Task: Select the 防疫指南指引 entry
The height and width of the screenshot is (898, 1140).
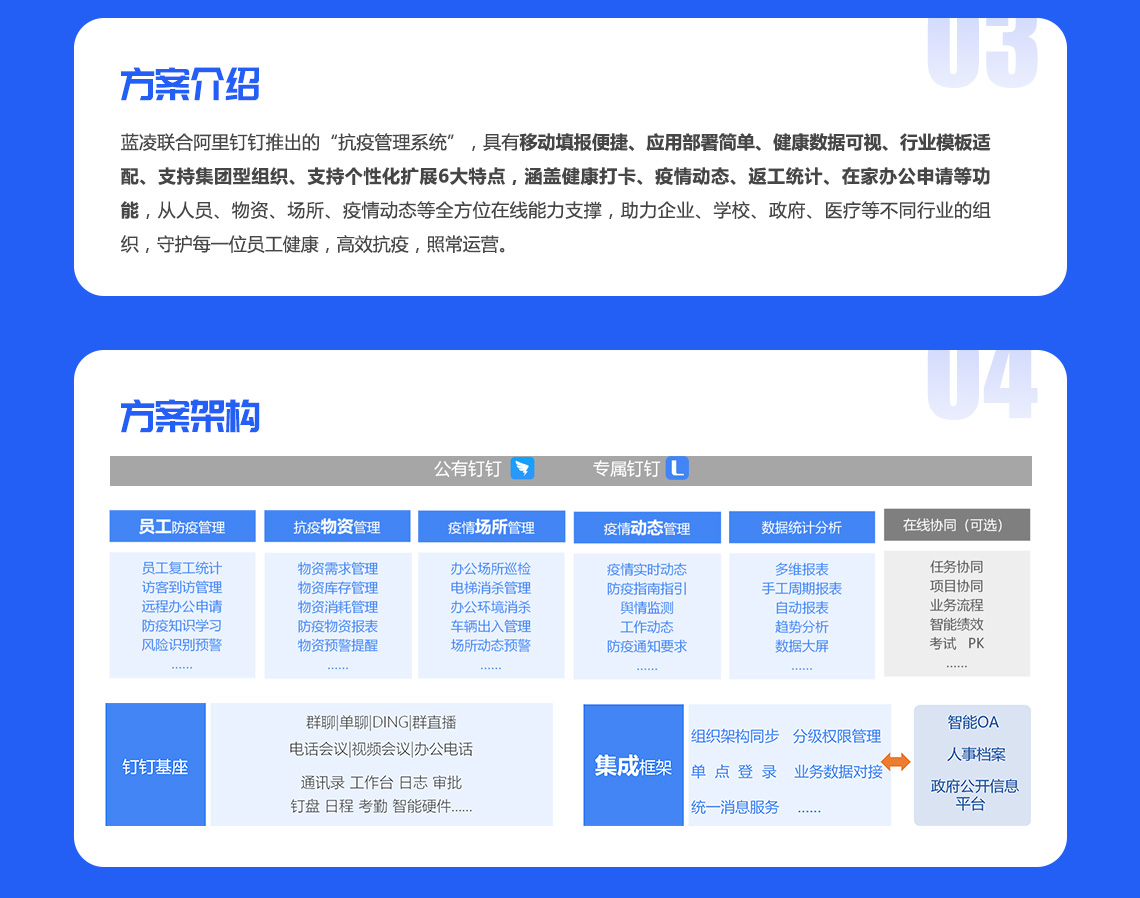Action: click(647, 588)
